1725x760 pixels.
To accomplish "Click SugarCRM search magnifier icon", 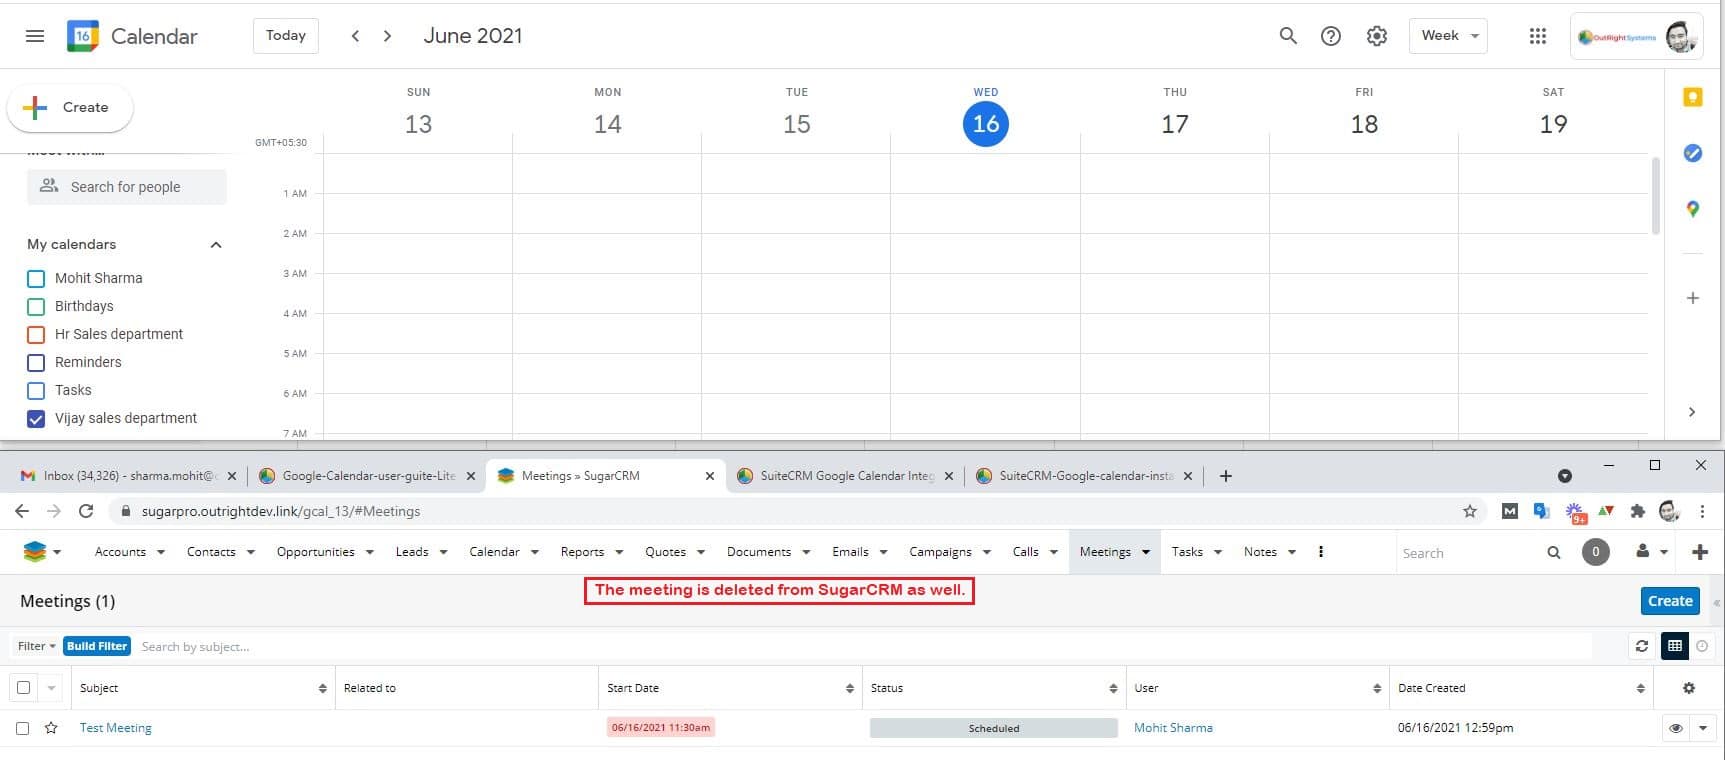I will (x=1553, y=552).
